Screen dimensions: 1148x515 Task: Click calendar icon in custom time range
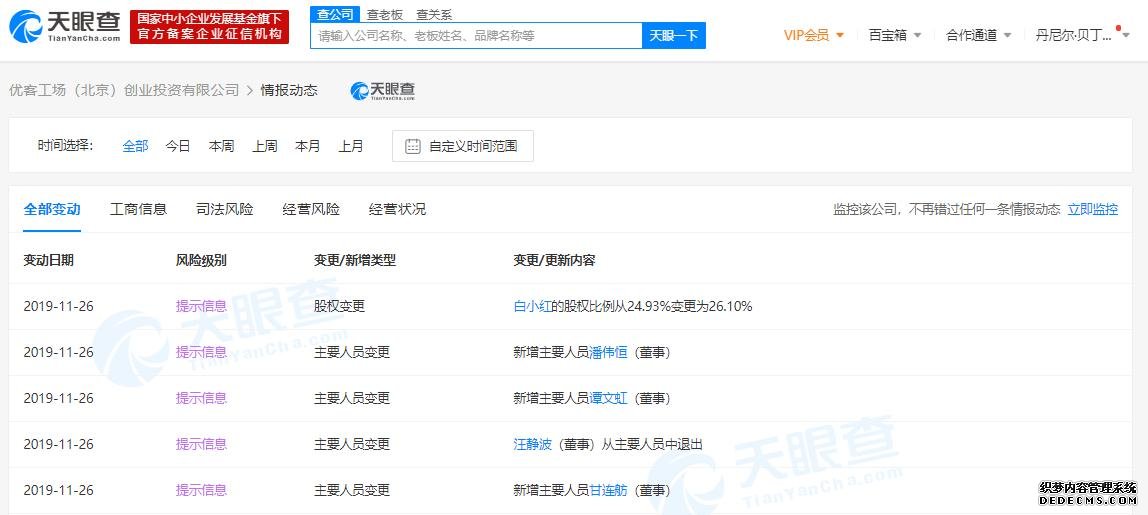click(413, 146)
